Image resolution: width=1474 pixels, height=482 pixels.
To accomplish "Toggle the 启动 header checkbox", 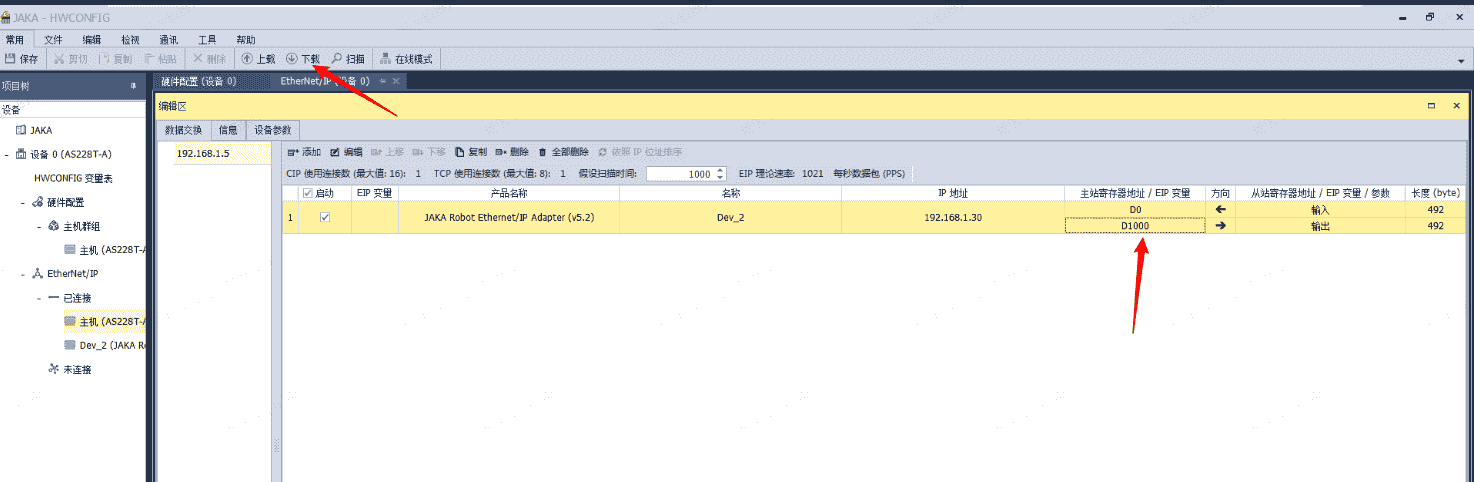I will (x=308, y=192).
